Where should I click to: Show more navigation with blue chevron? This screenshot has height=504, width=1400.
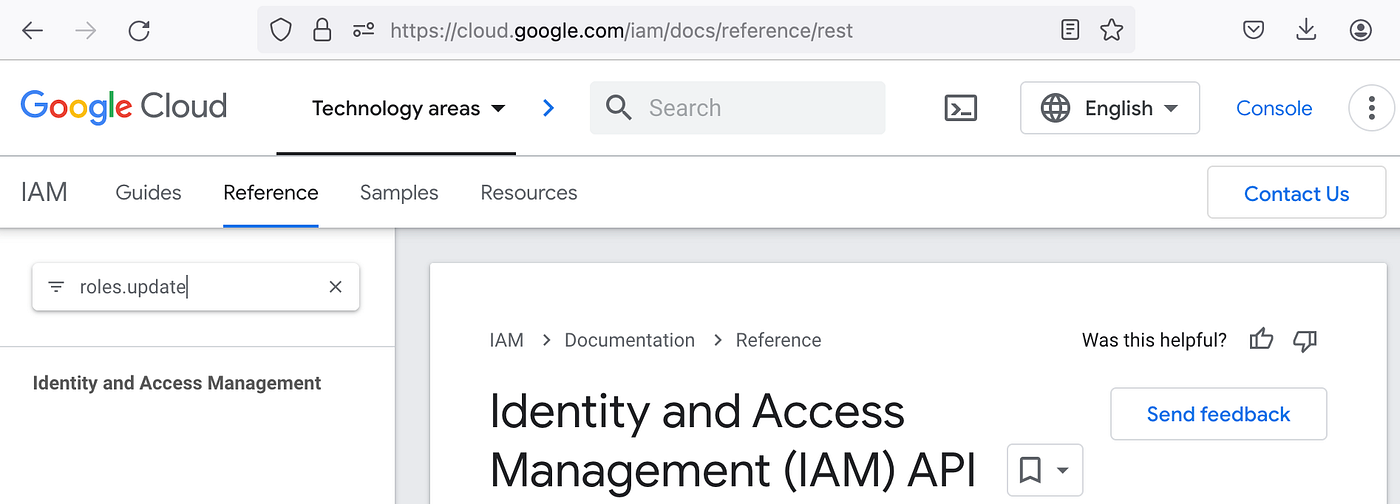(x=548, y=108)
